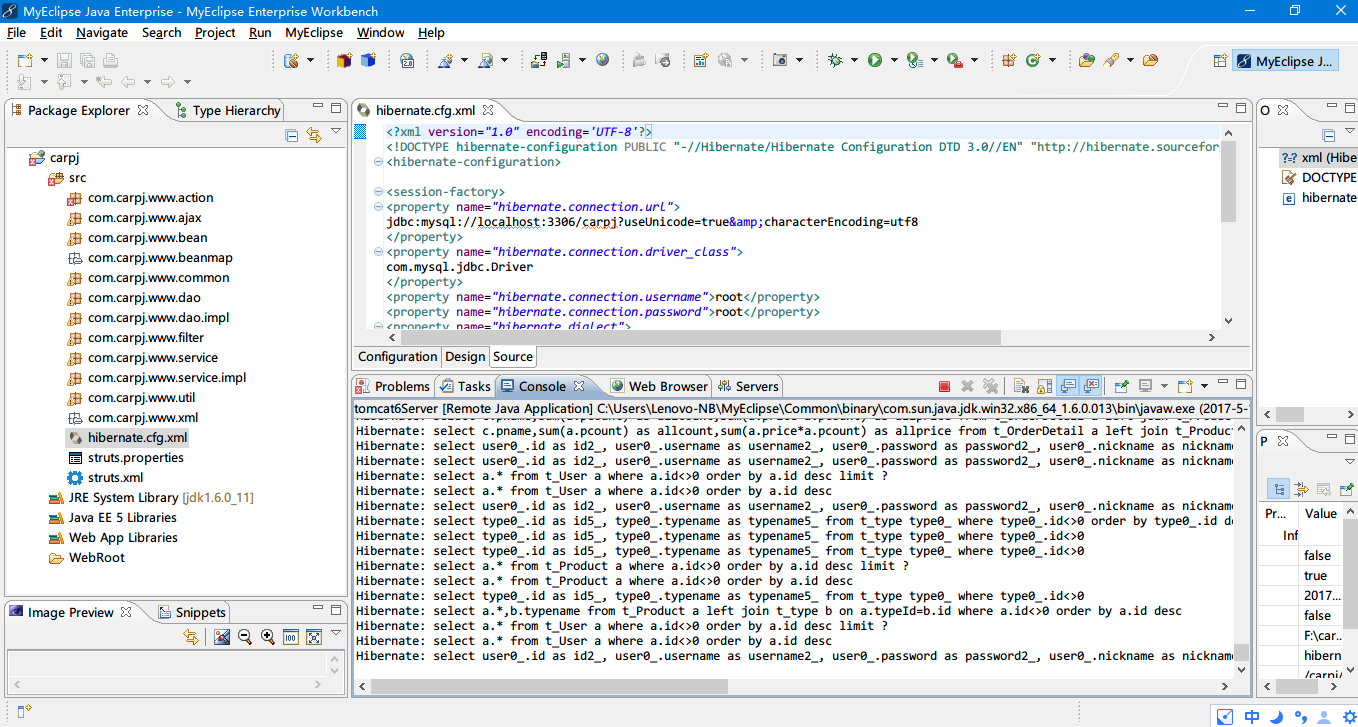Collapse the session-factory fold in the editor
1358x727 pixels.
pyautogui.click(x=378, y=192)
